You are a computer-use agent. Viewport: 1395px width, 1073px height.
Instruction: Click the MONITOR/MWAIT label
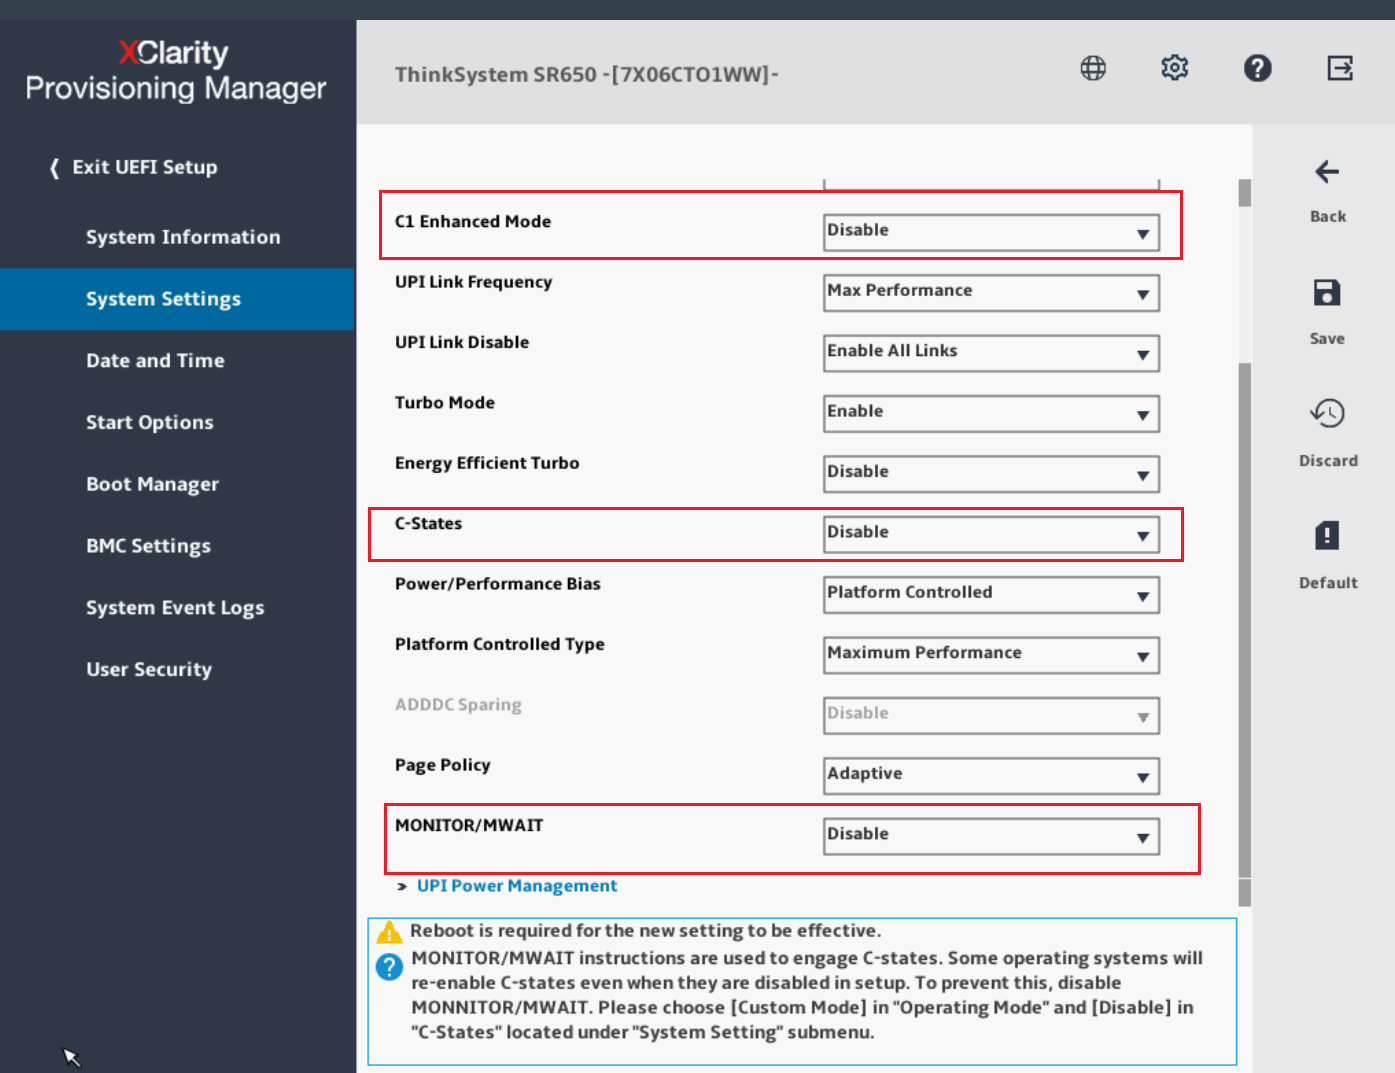point(469,825)
